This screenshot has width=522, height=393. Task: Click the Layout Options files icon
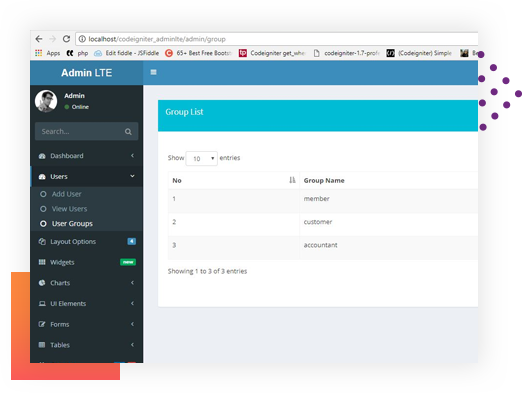[x=42, y=242]
